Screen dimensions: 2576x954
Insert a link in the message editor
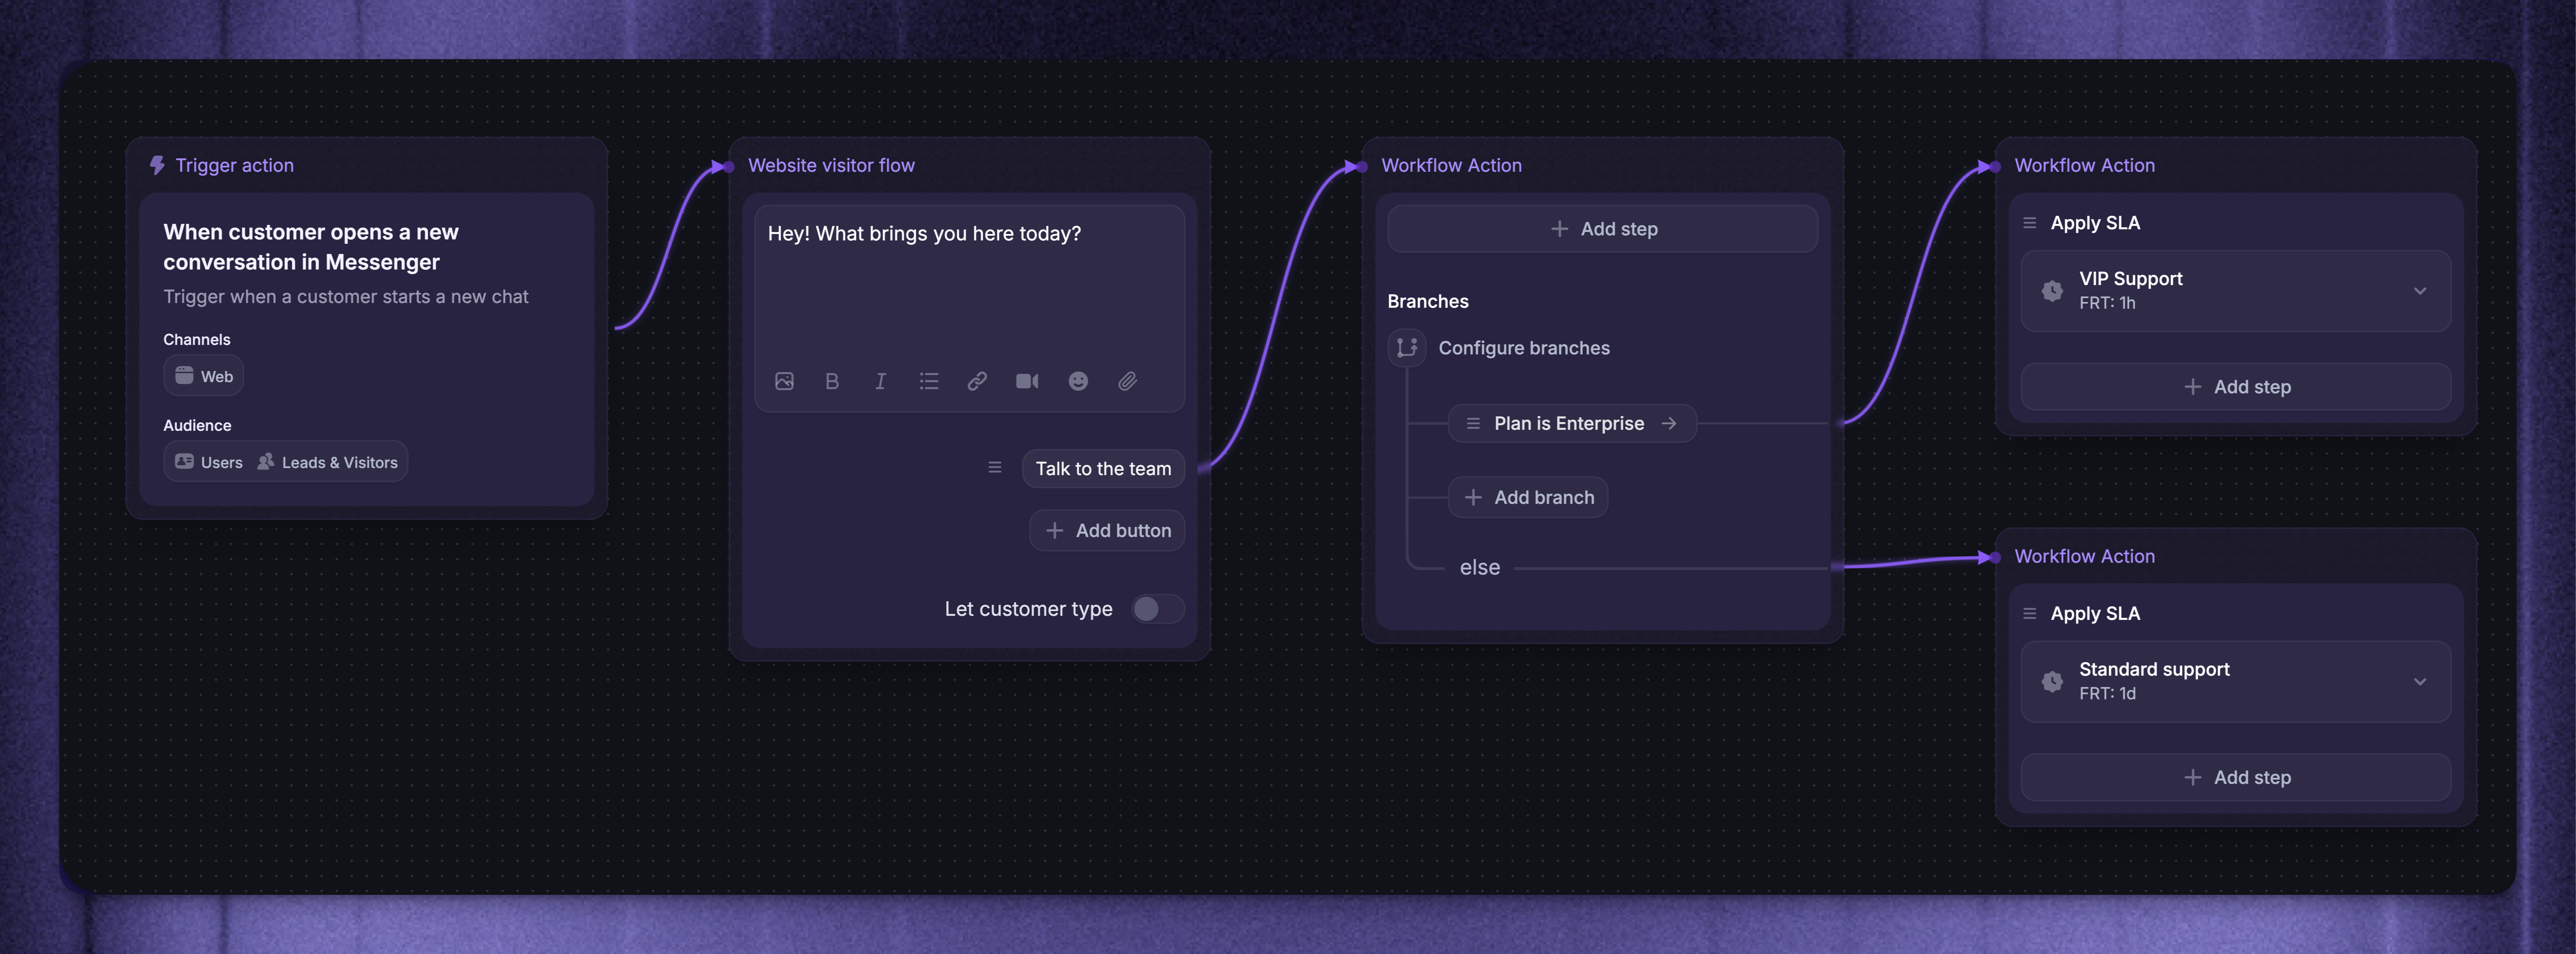point(977,381)
